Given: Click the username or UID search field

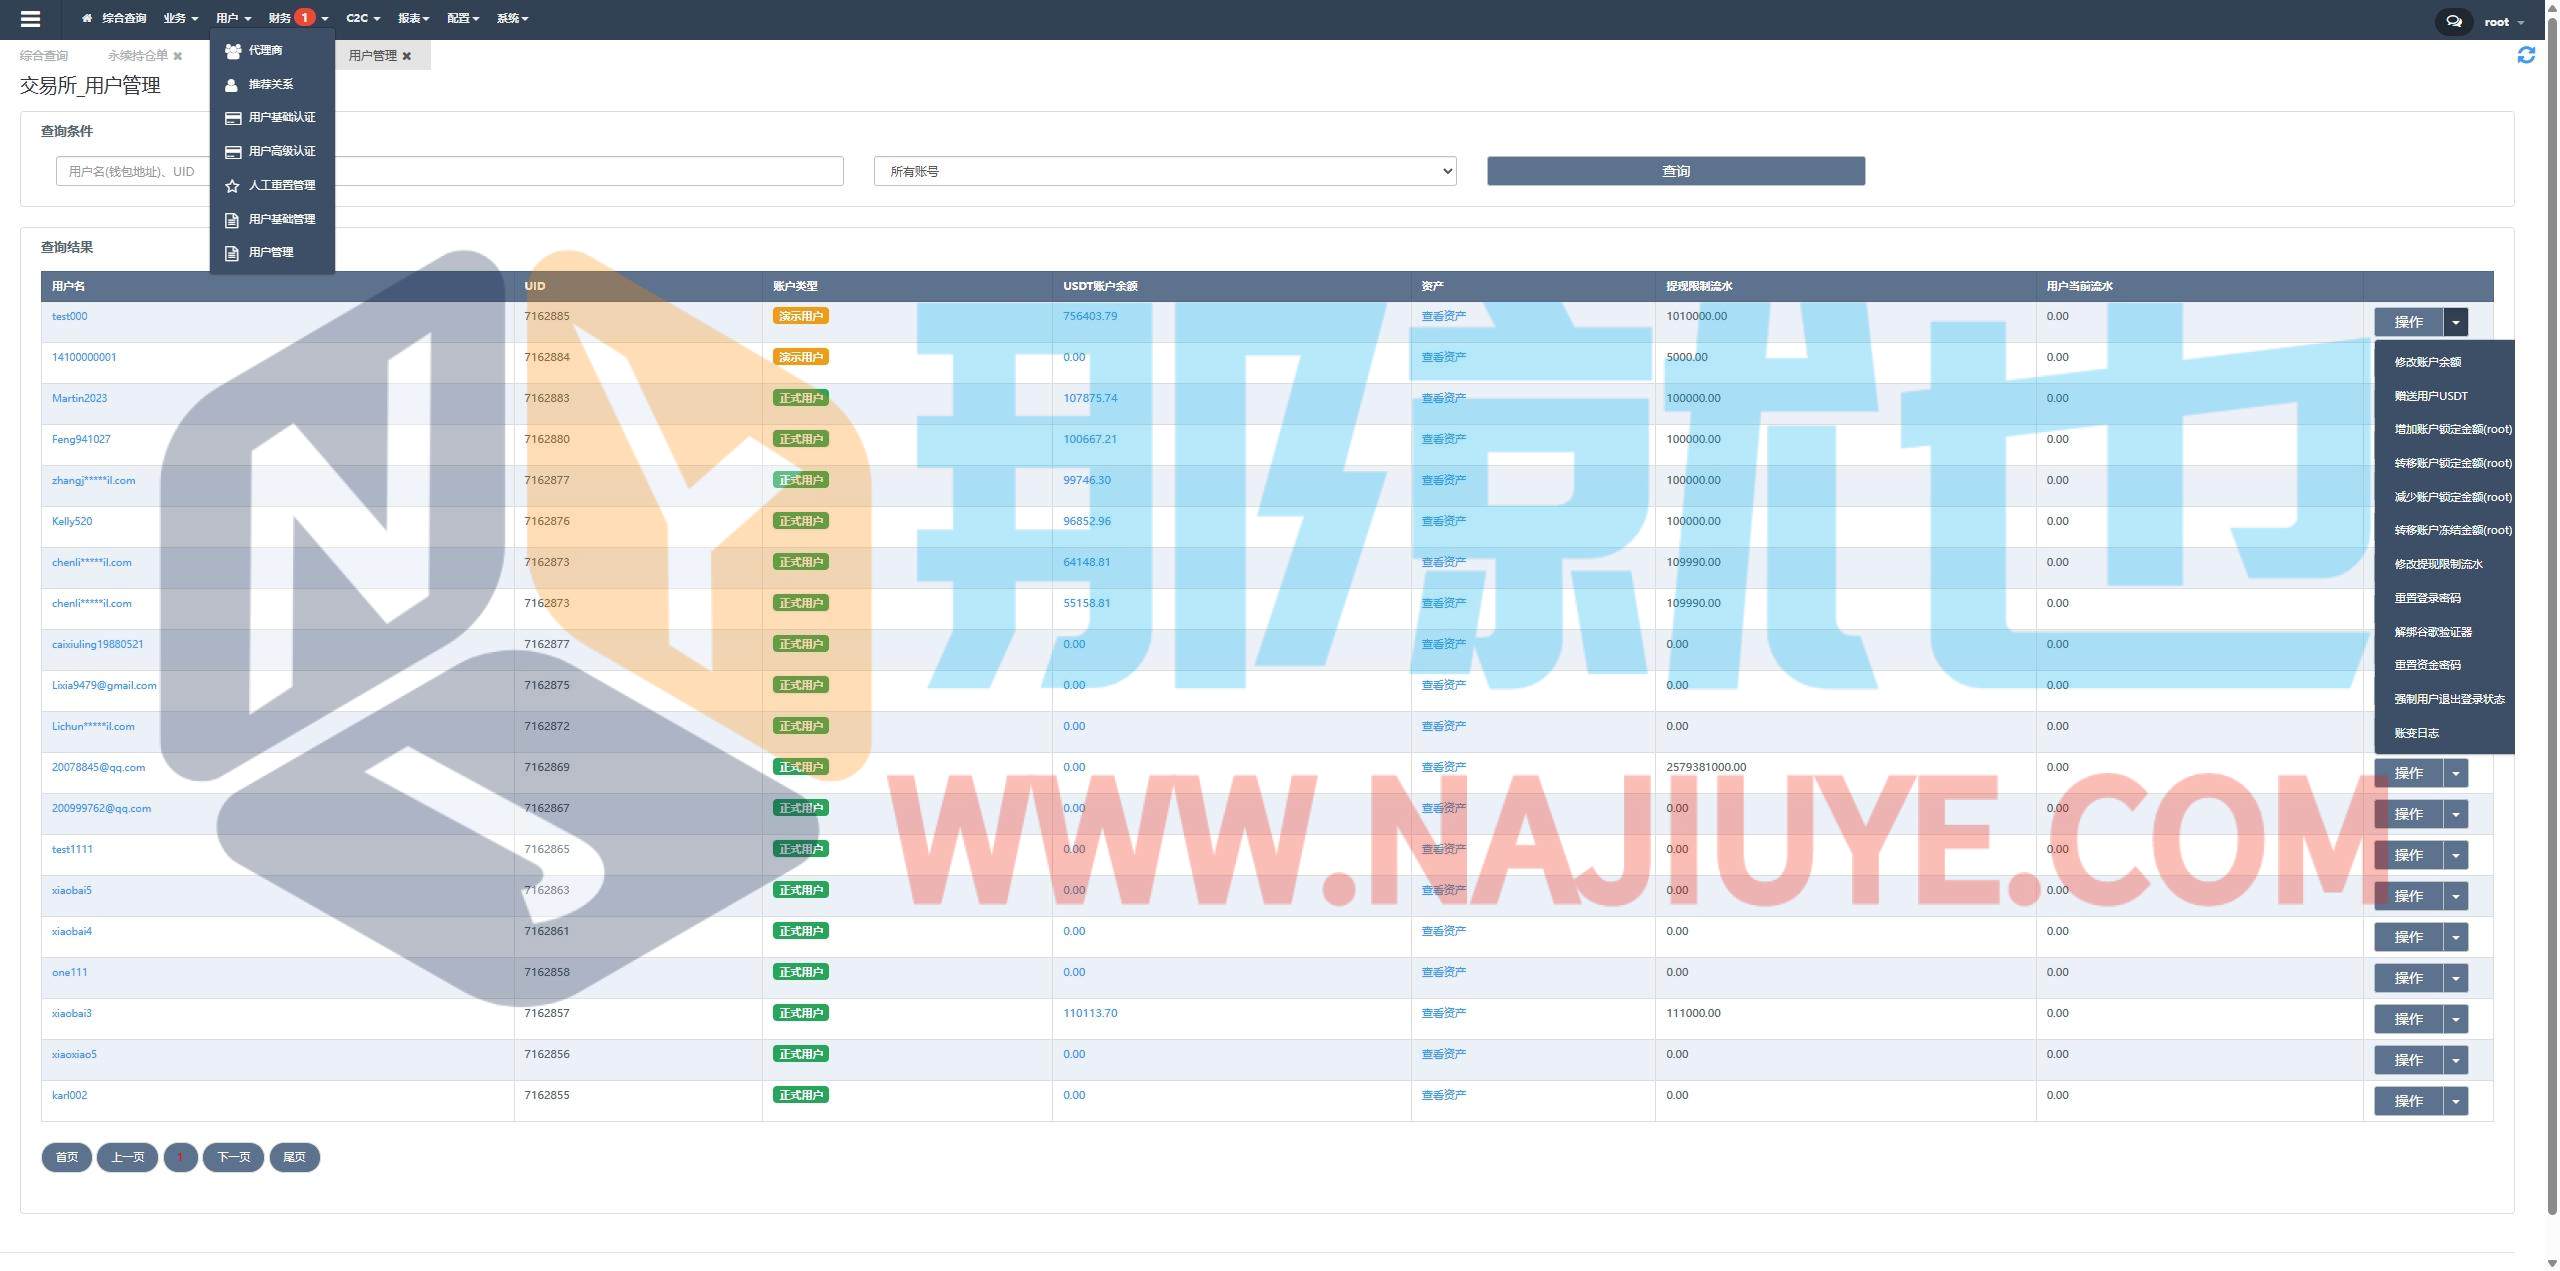Looking at the screenshot, I should [x=132, y=172].
